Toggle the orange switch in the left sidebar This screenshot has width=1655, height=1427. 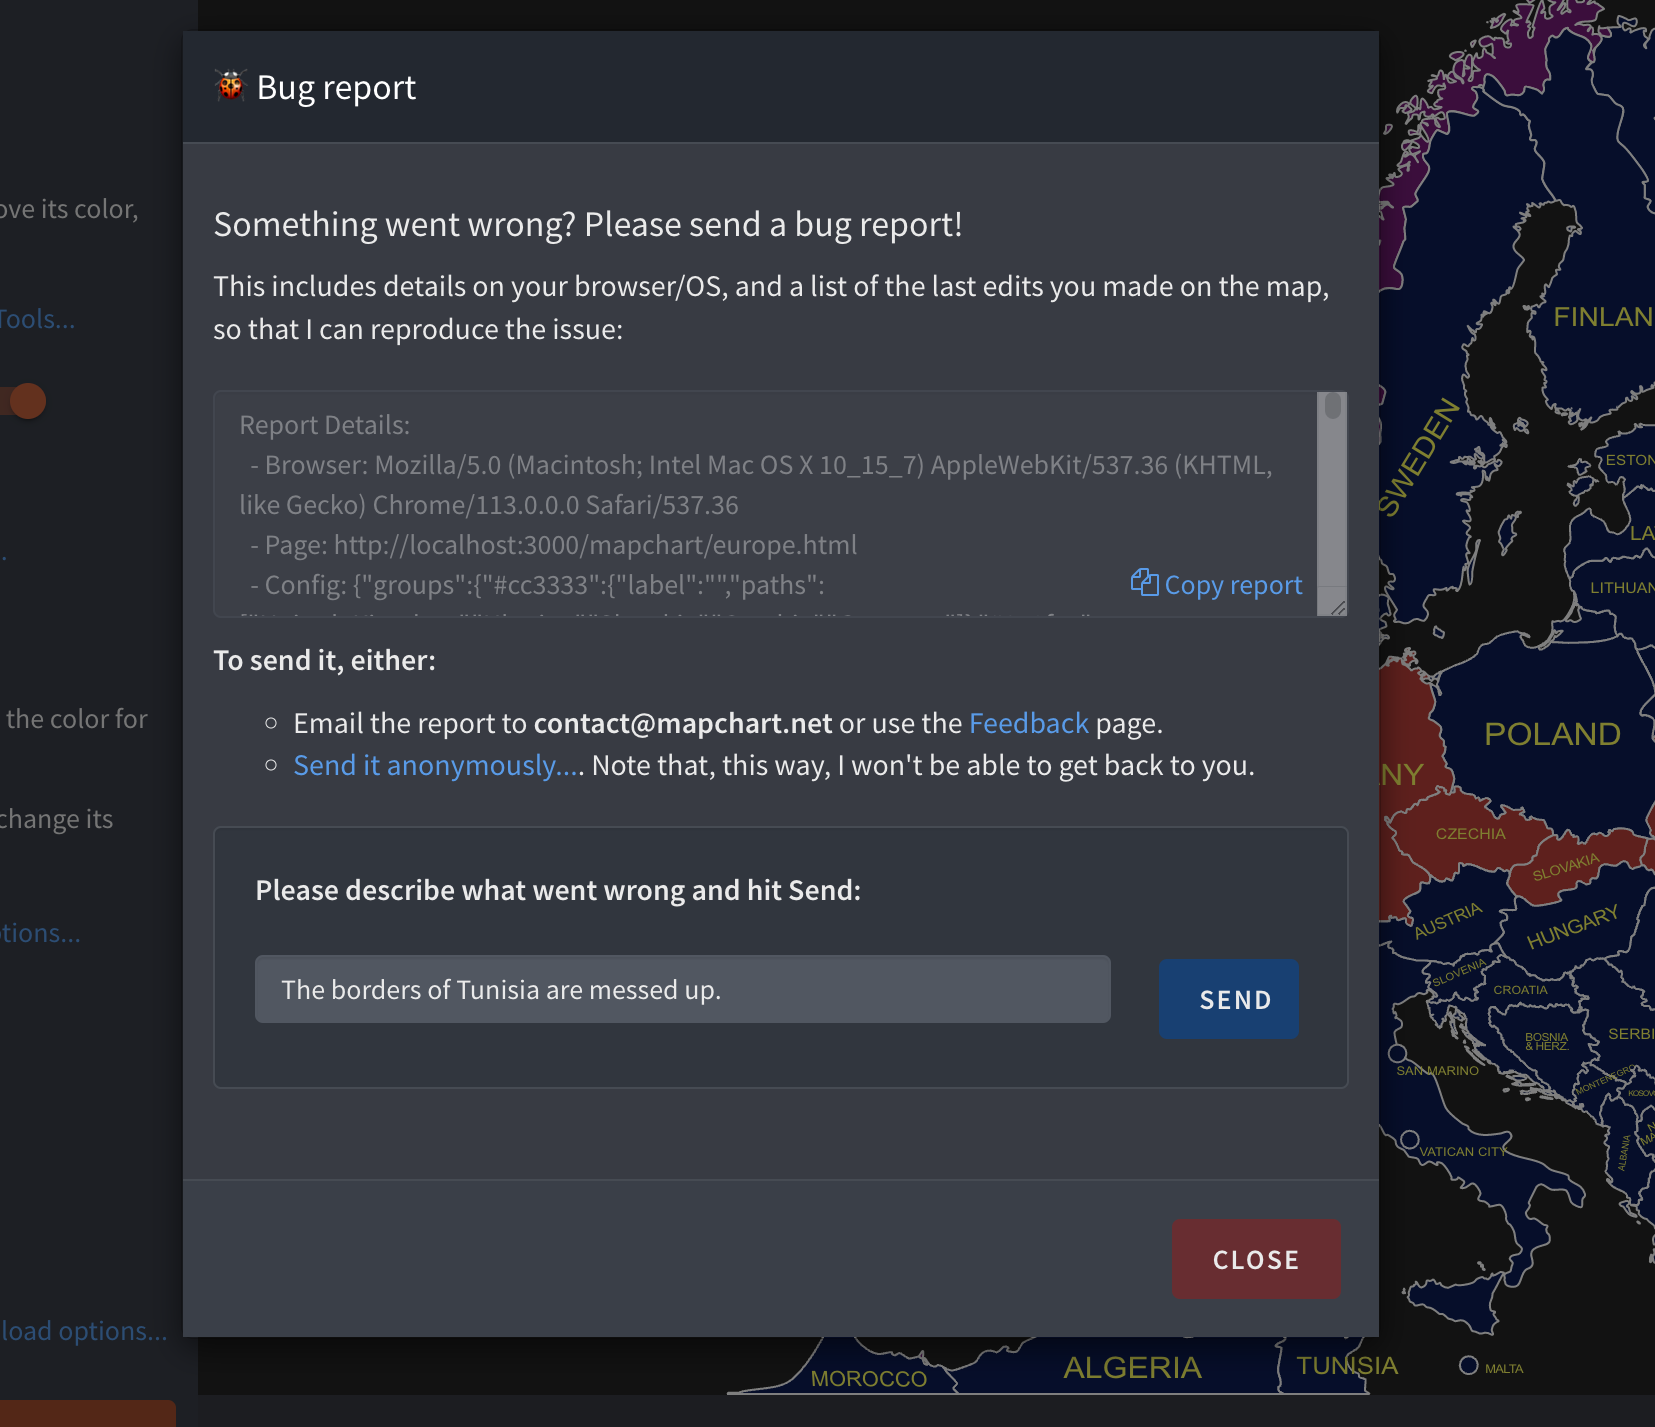coord(26,400)
